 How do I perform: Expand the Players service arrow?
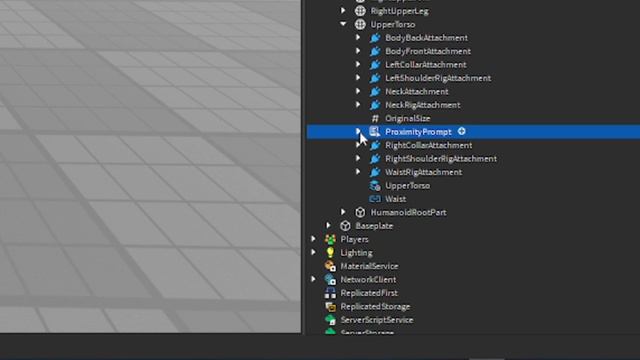tap(313, 239)
